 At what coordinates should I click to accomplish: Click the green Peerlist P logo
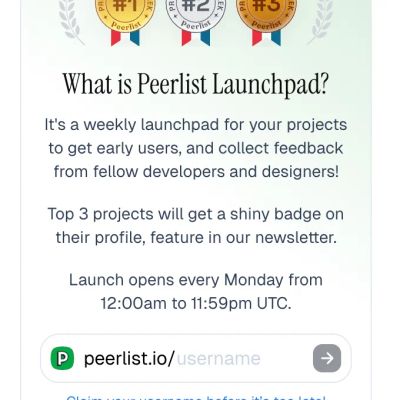(62, 358)
